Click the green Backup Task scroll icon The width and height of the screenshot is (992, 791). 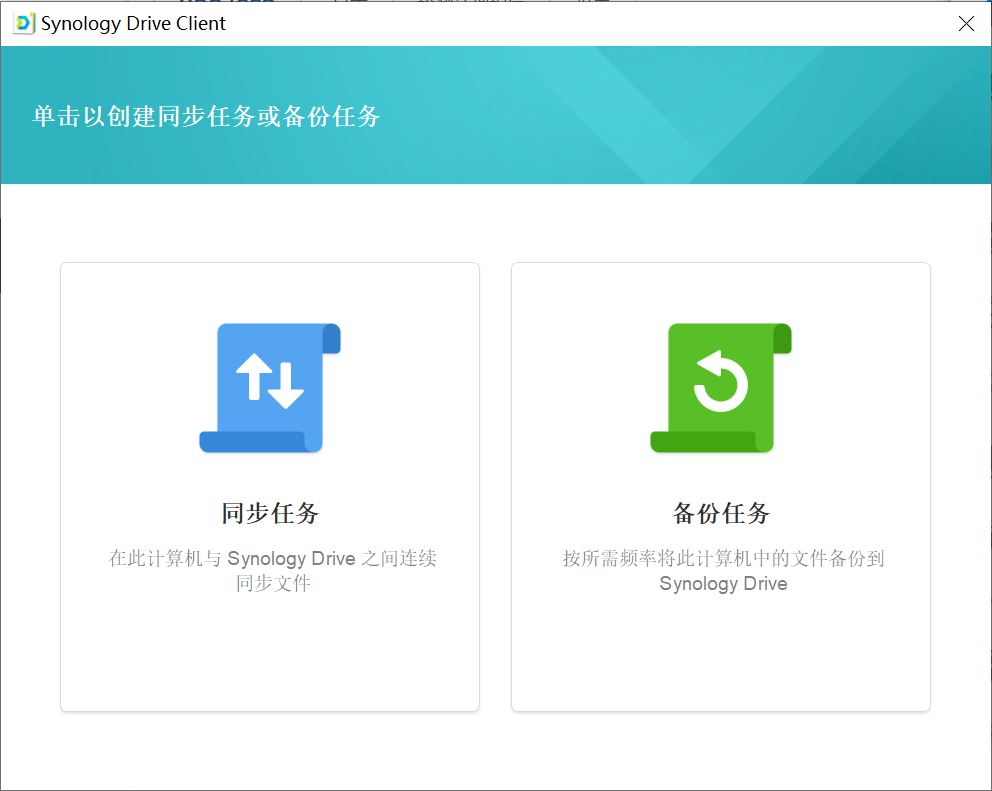[721, 388]
